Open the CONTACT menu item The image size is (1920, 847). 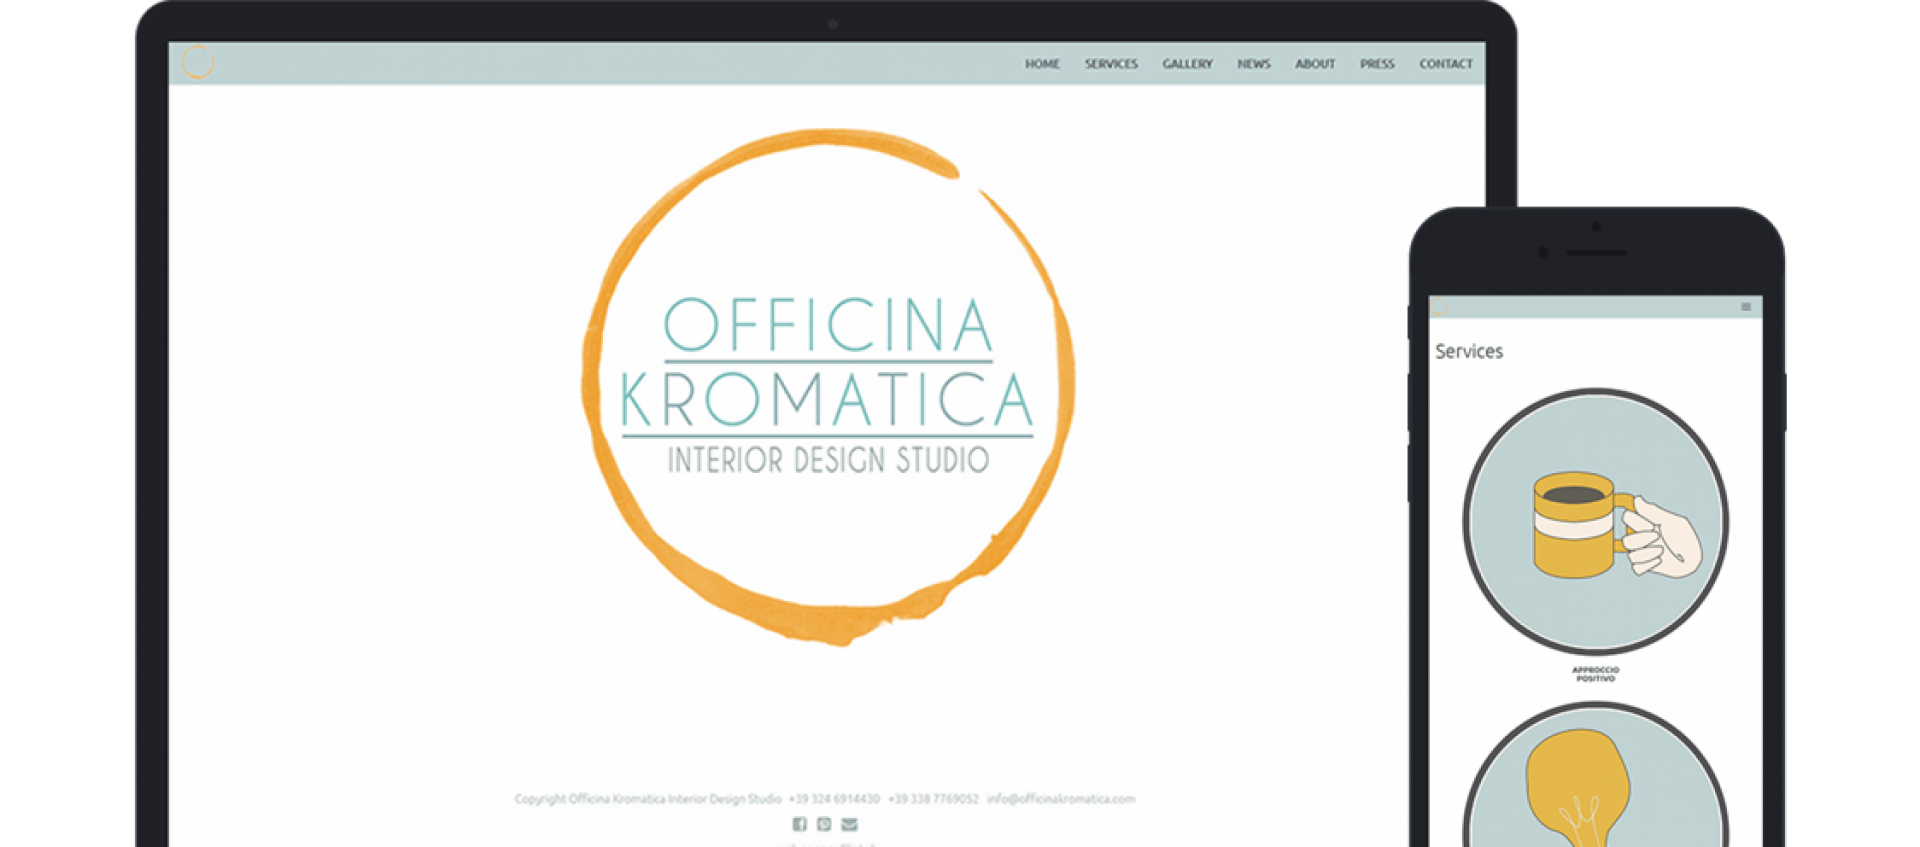tap(1446, 64)
